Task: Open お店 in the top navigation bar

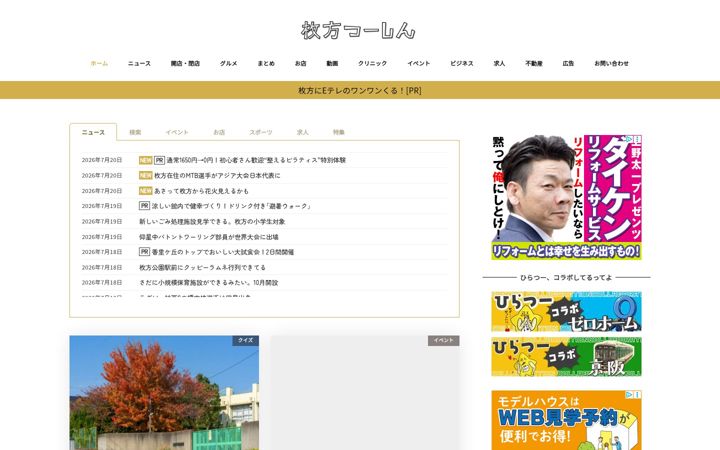Action: (300, 63)
